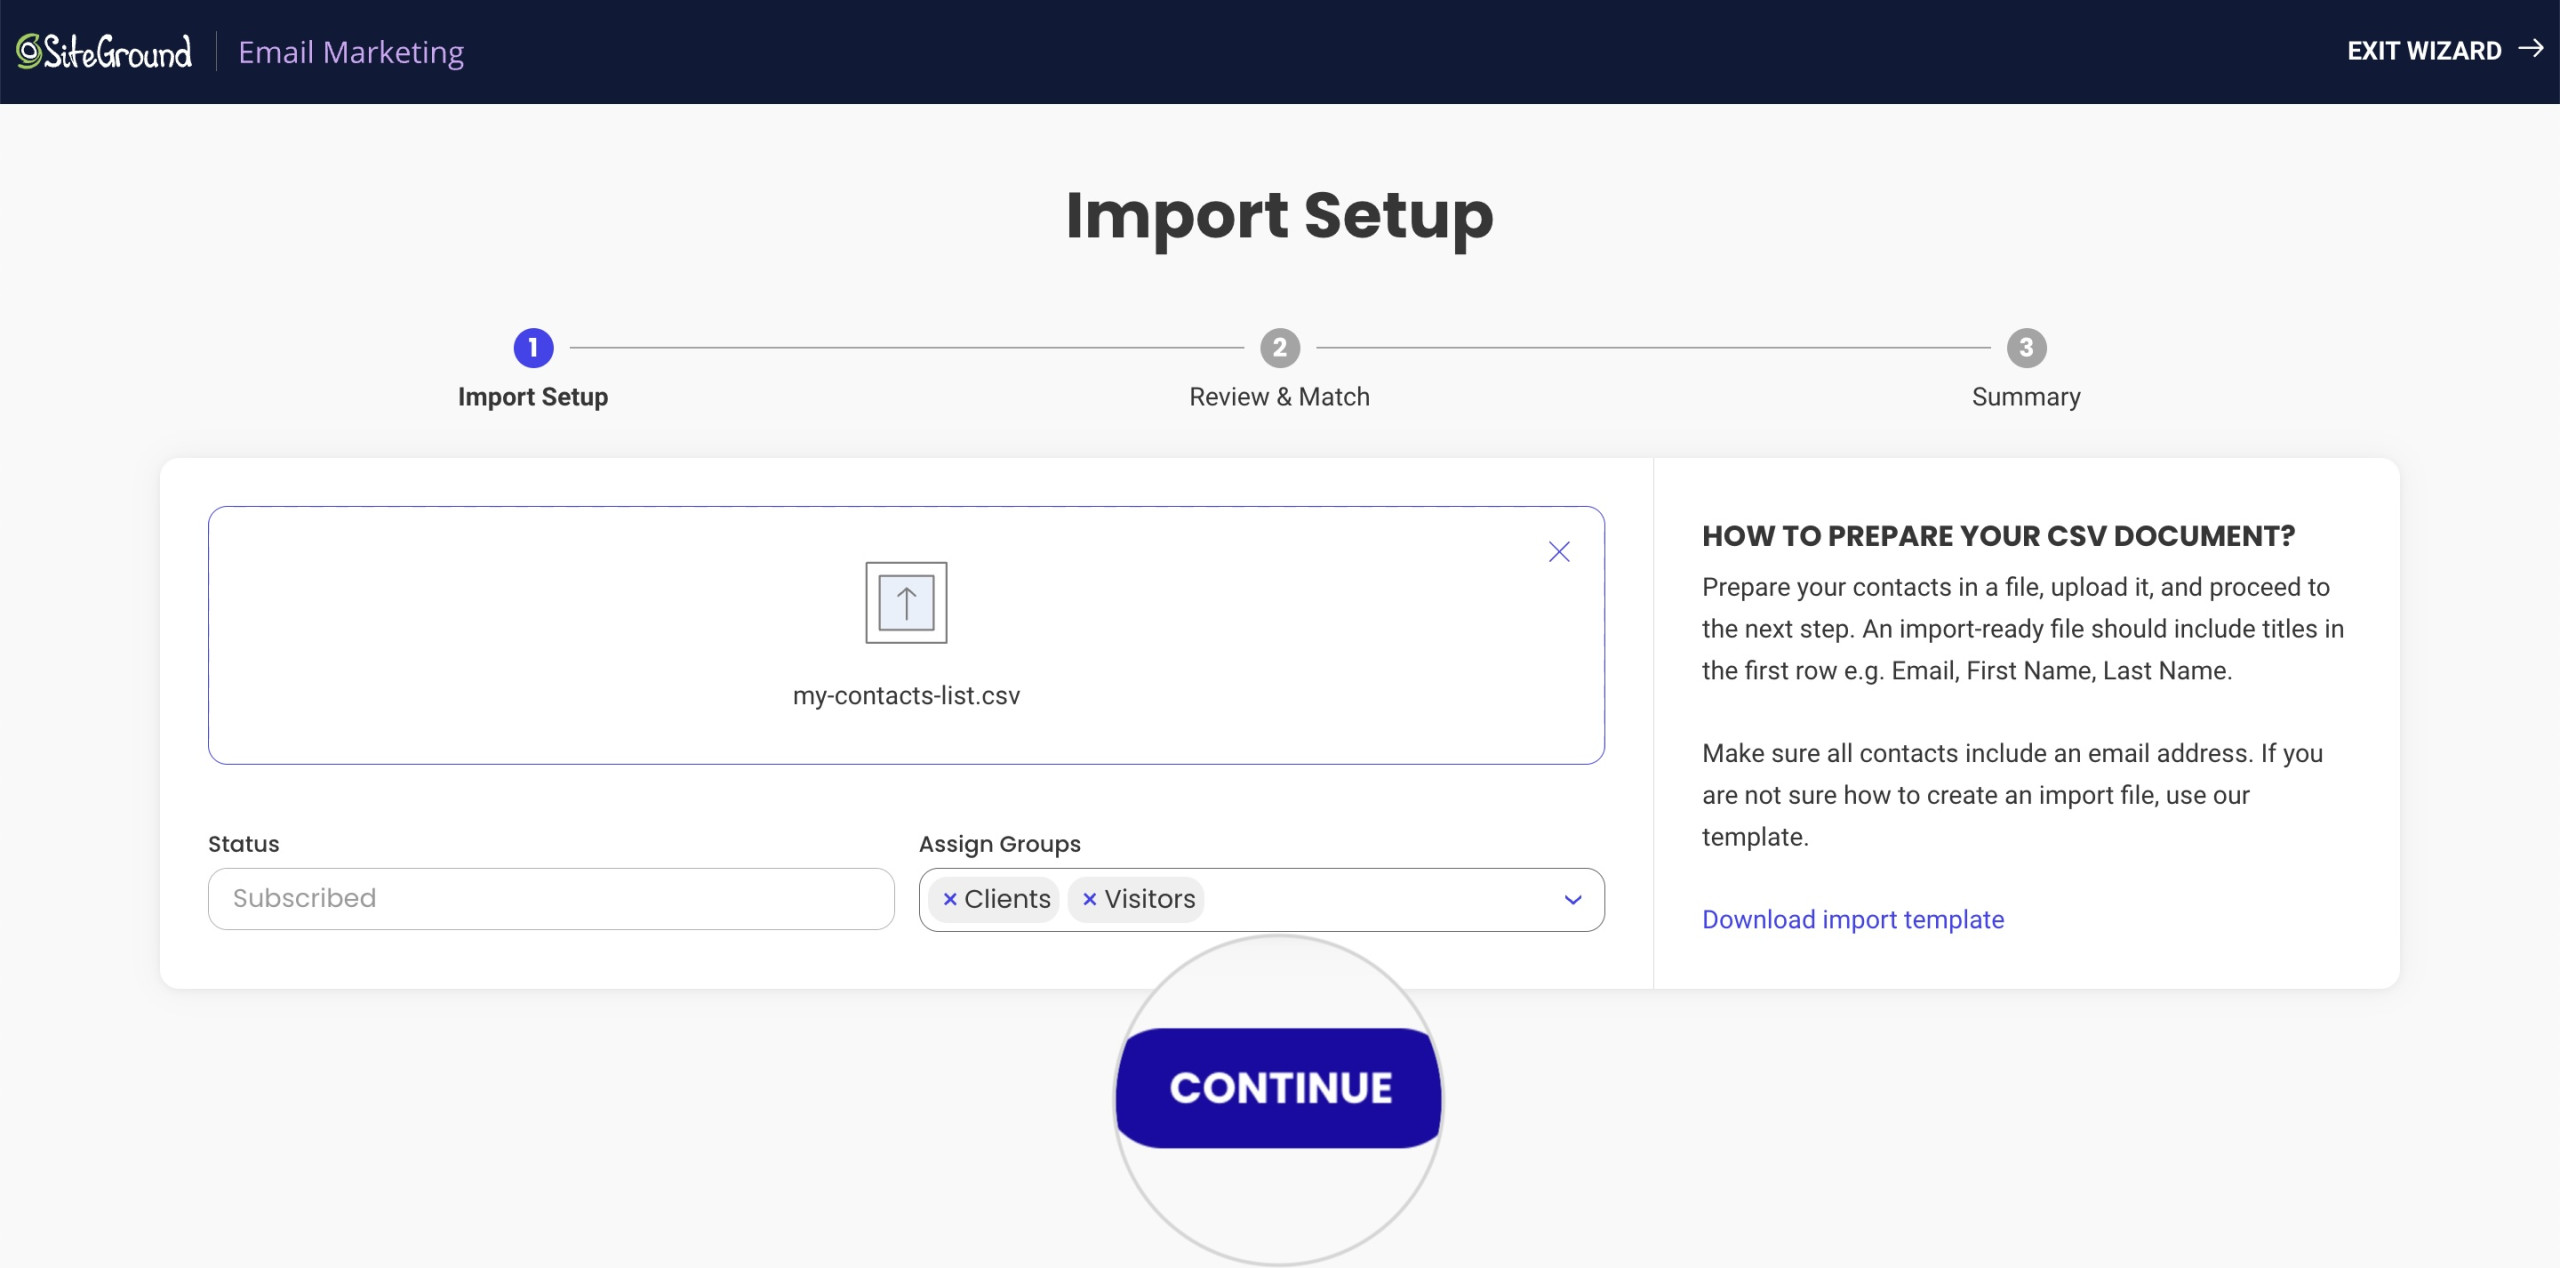
Task: Select step 3 circle Summary
Action: pyautogui.click(x=2026, y=348)
